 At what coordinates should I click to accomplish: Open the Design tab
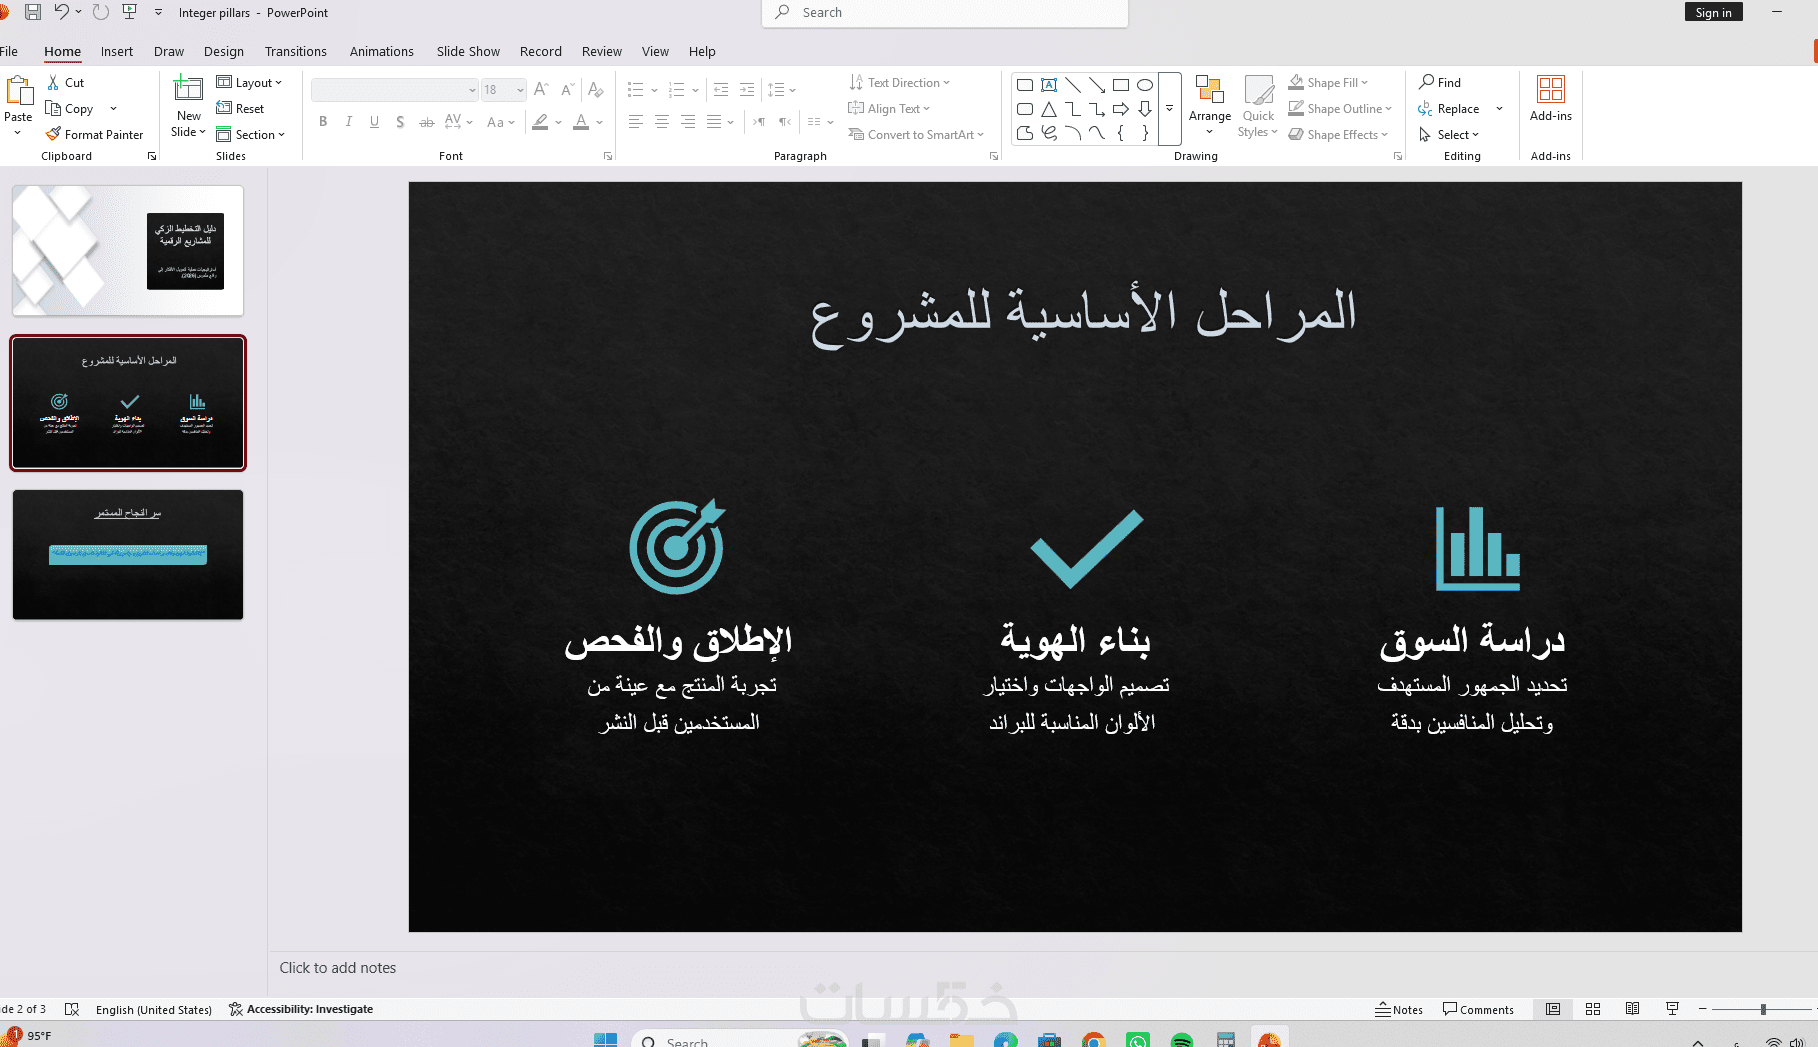(x=224, y=52)
